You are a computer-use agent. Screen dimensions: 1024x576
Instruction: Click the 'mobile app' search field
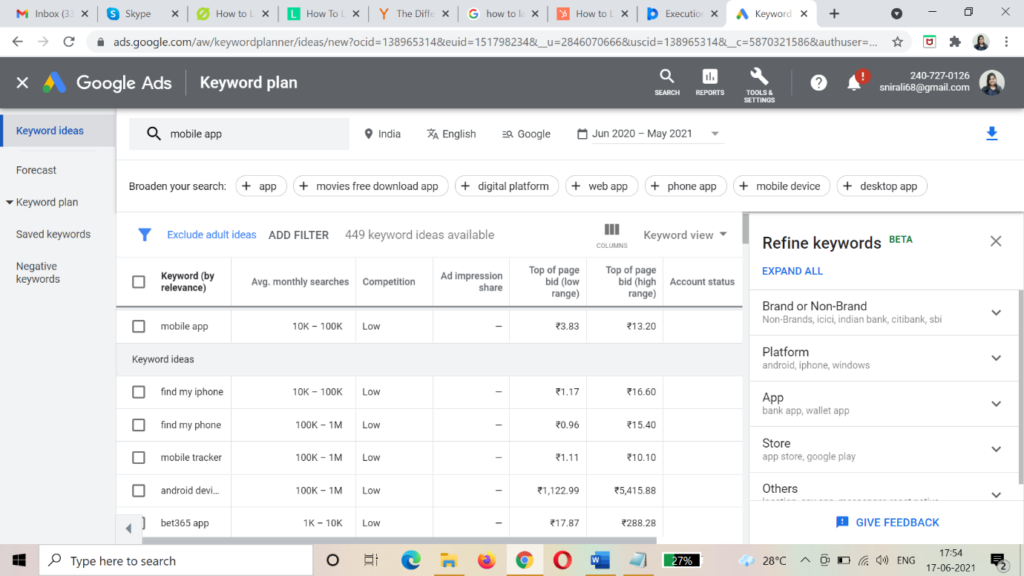pyautogui.click(x=239, y=134)
